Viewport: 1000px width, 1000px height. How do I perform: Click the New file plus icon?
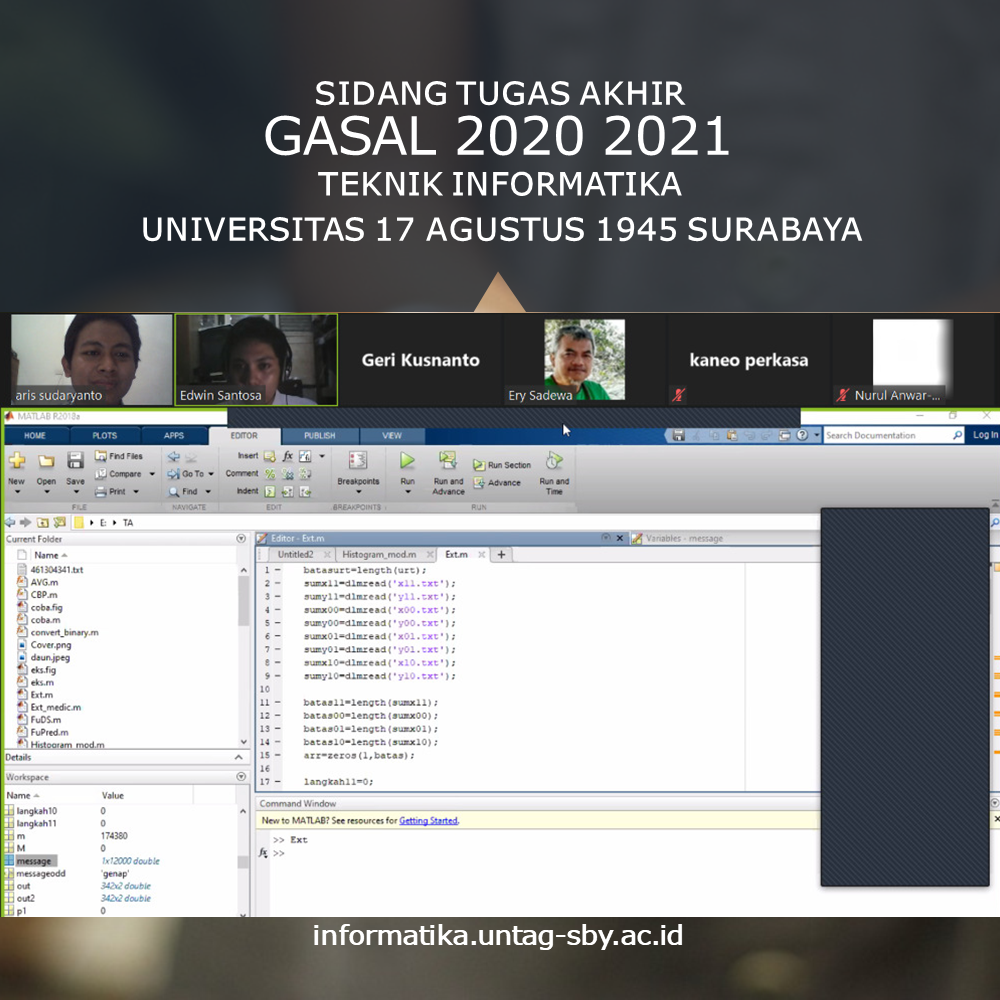pyautogui.click(x=17, y=461)
